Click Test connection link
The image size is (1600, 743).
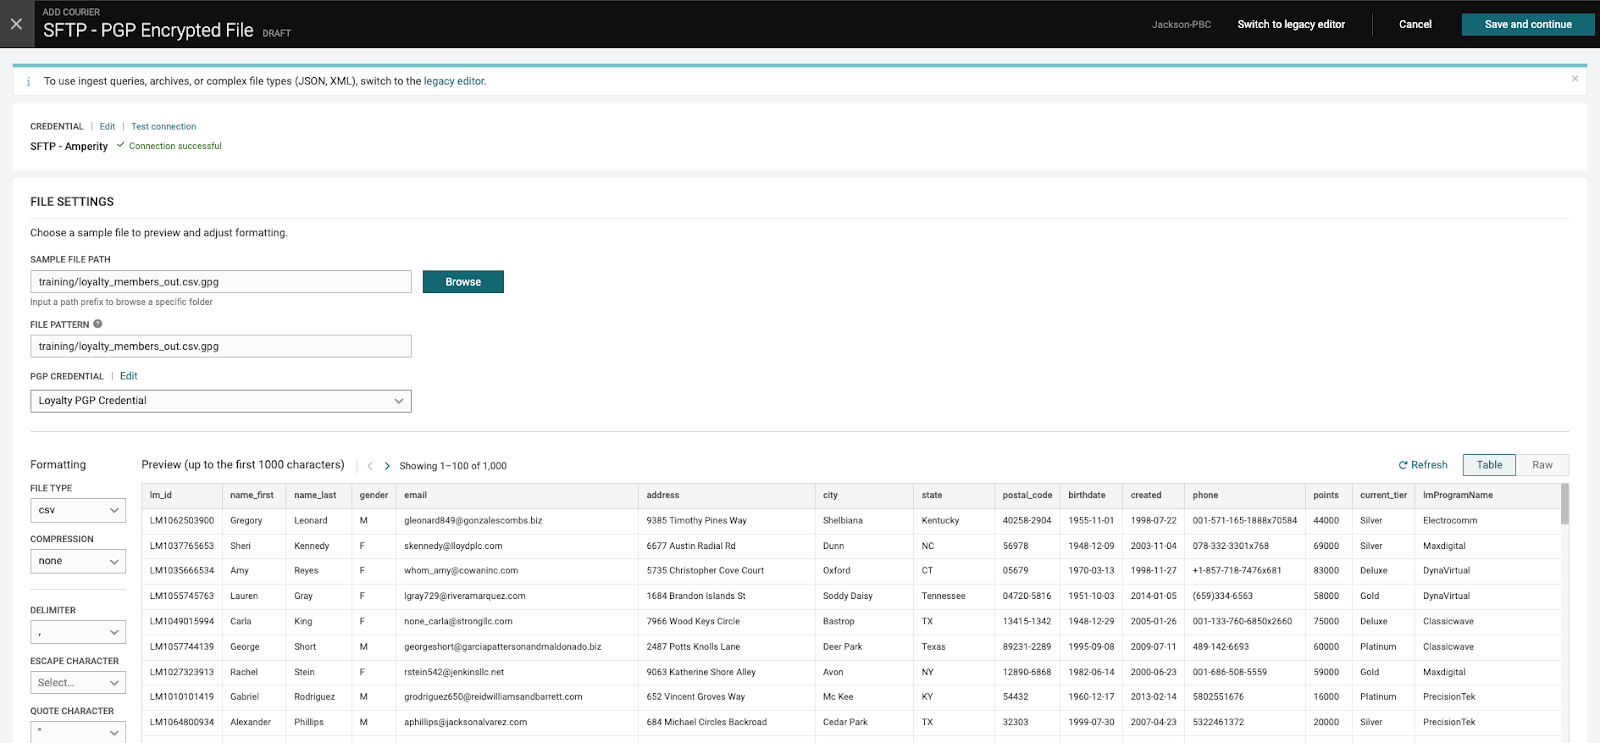coord(163,127)
